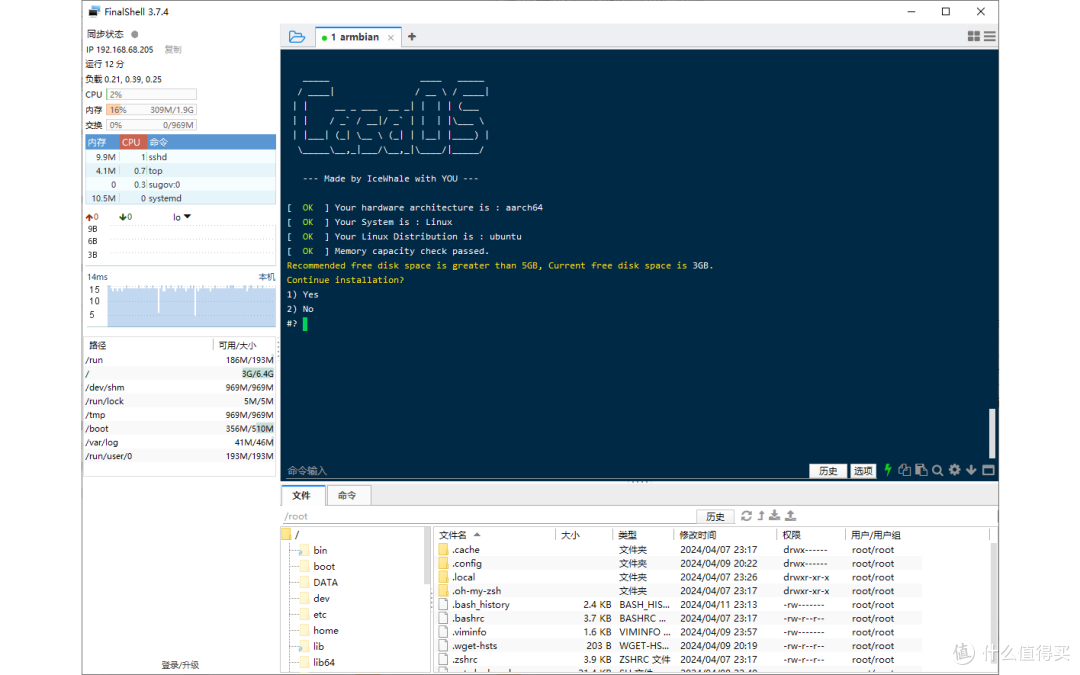The image size is (1080, 675).
Task: Go to parent directory arrow icon
Action: 761,515
